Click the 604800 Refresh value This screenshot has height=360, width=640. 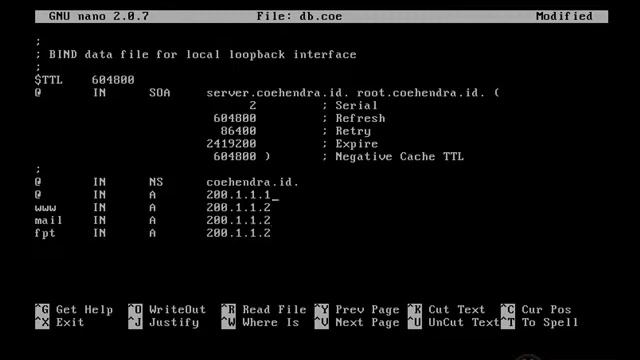tap(235, 118)
